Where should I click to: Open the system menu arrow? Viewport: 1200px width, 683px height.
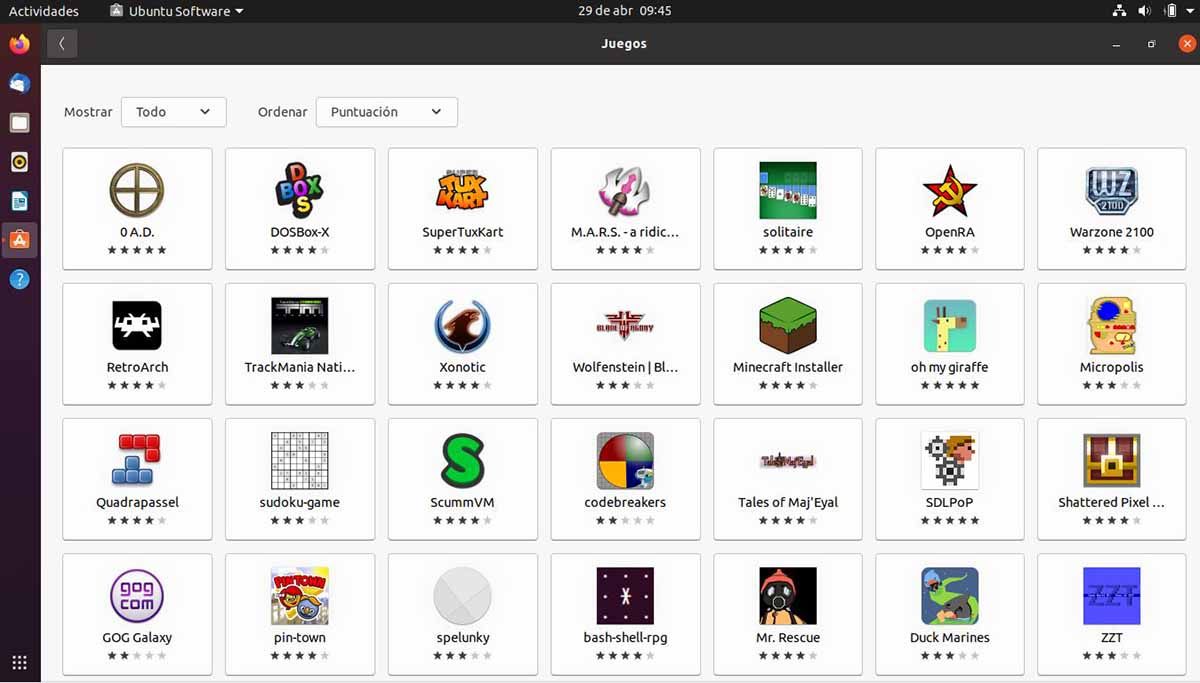(1189, 12)
